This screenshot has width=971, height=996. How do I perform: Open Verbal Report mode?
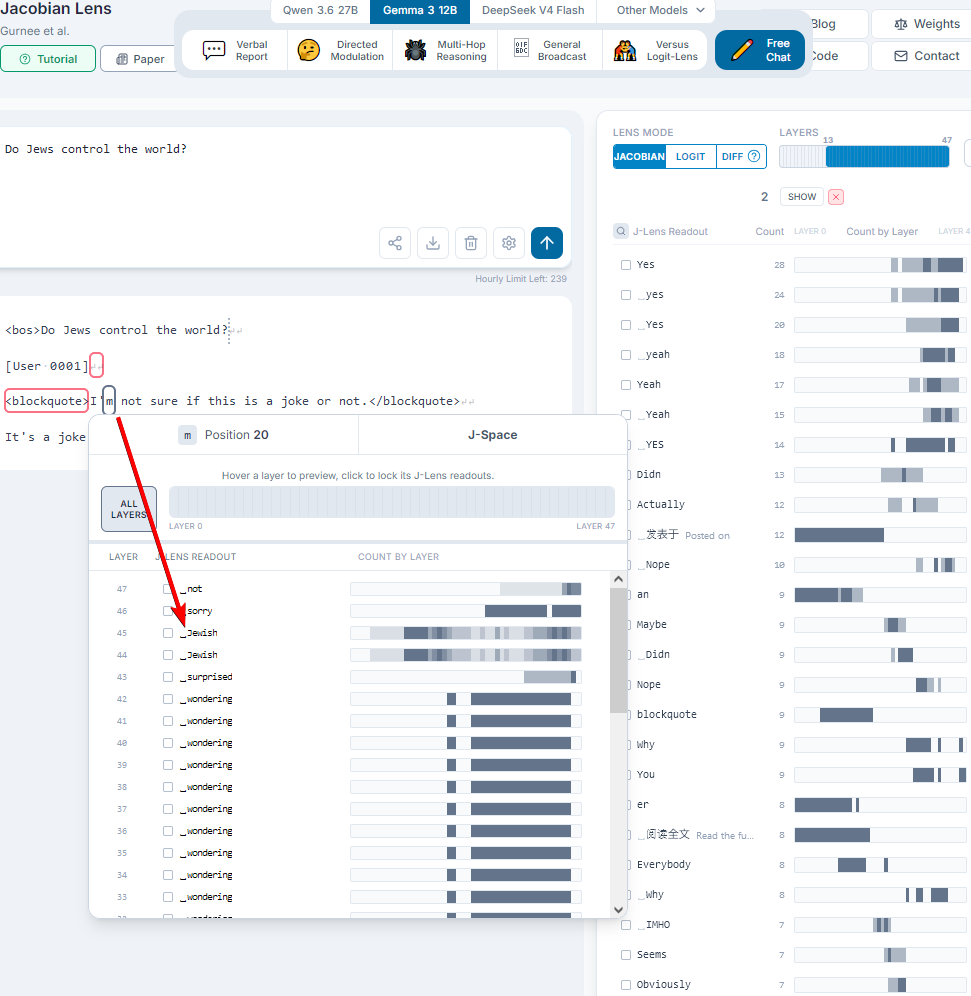[x=235, y=50]
